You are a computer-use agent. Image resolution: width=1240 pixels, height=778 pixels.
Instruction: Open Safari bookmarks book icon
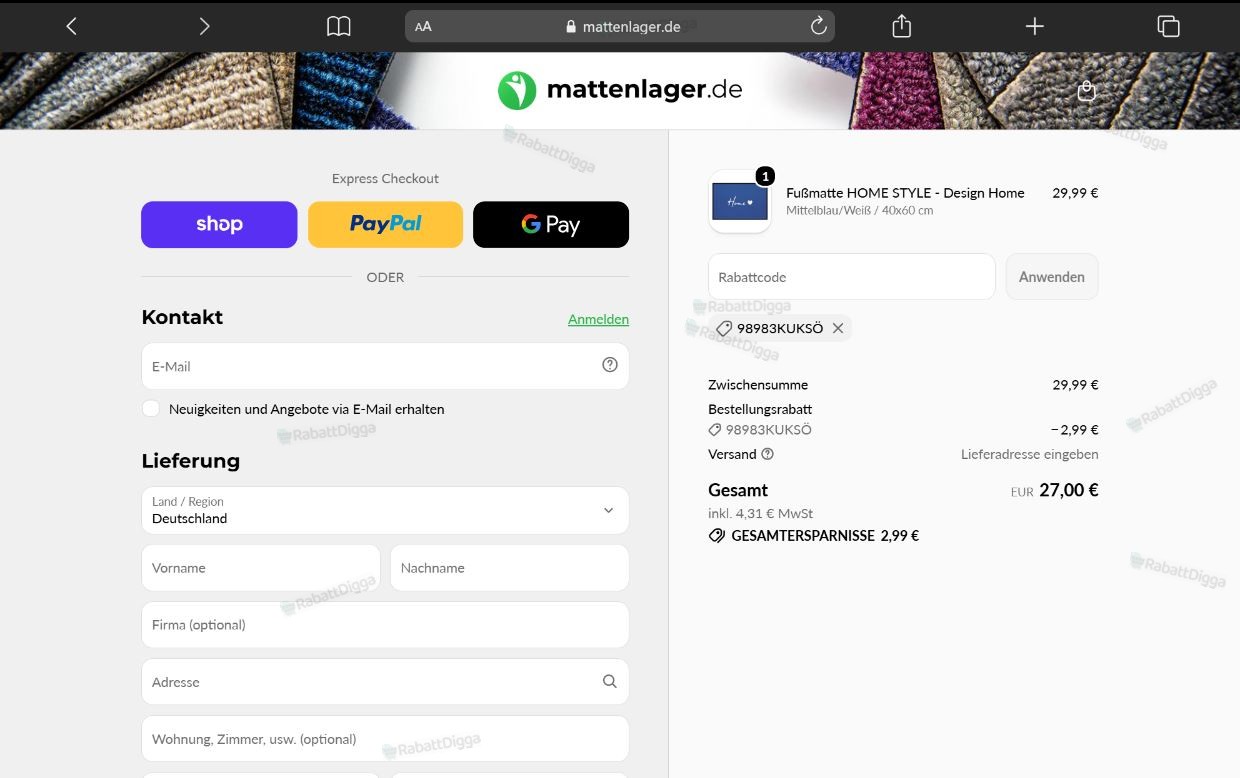(x=339, y=27)
